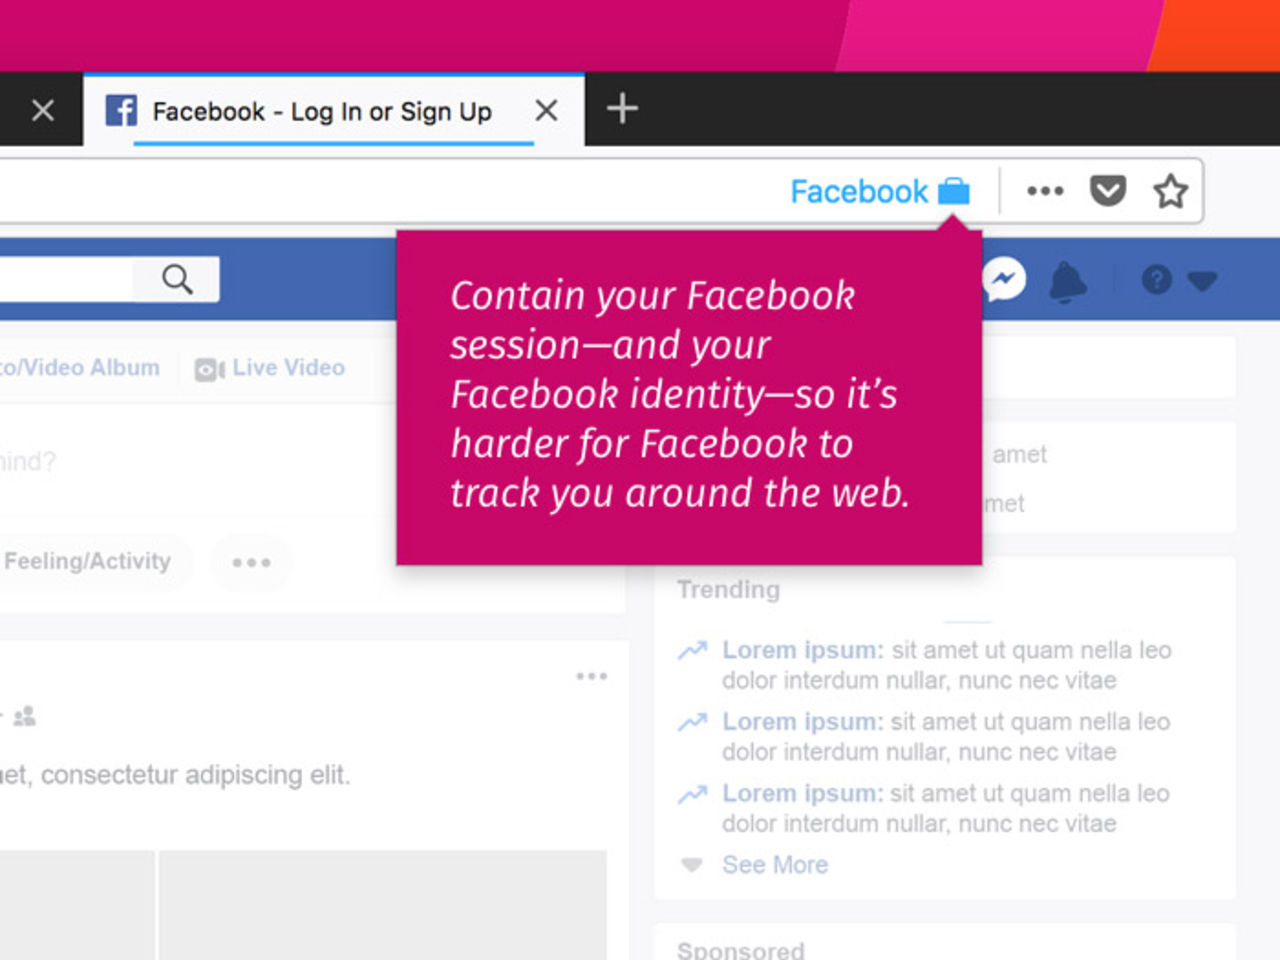The image size is (1280, 960).
Task: Bookmark the page with the star icon
Action: 1170,190
